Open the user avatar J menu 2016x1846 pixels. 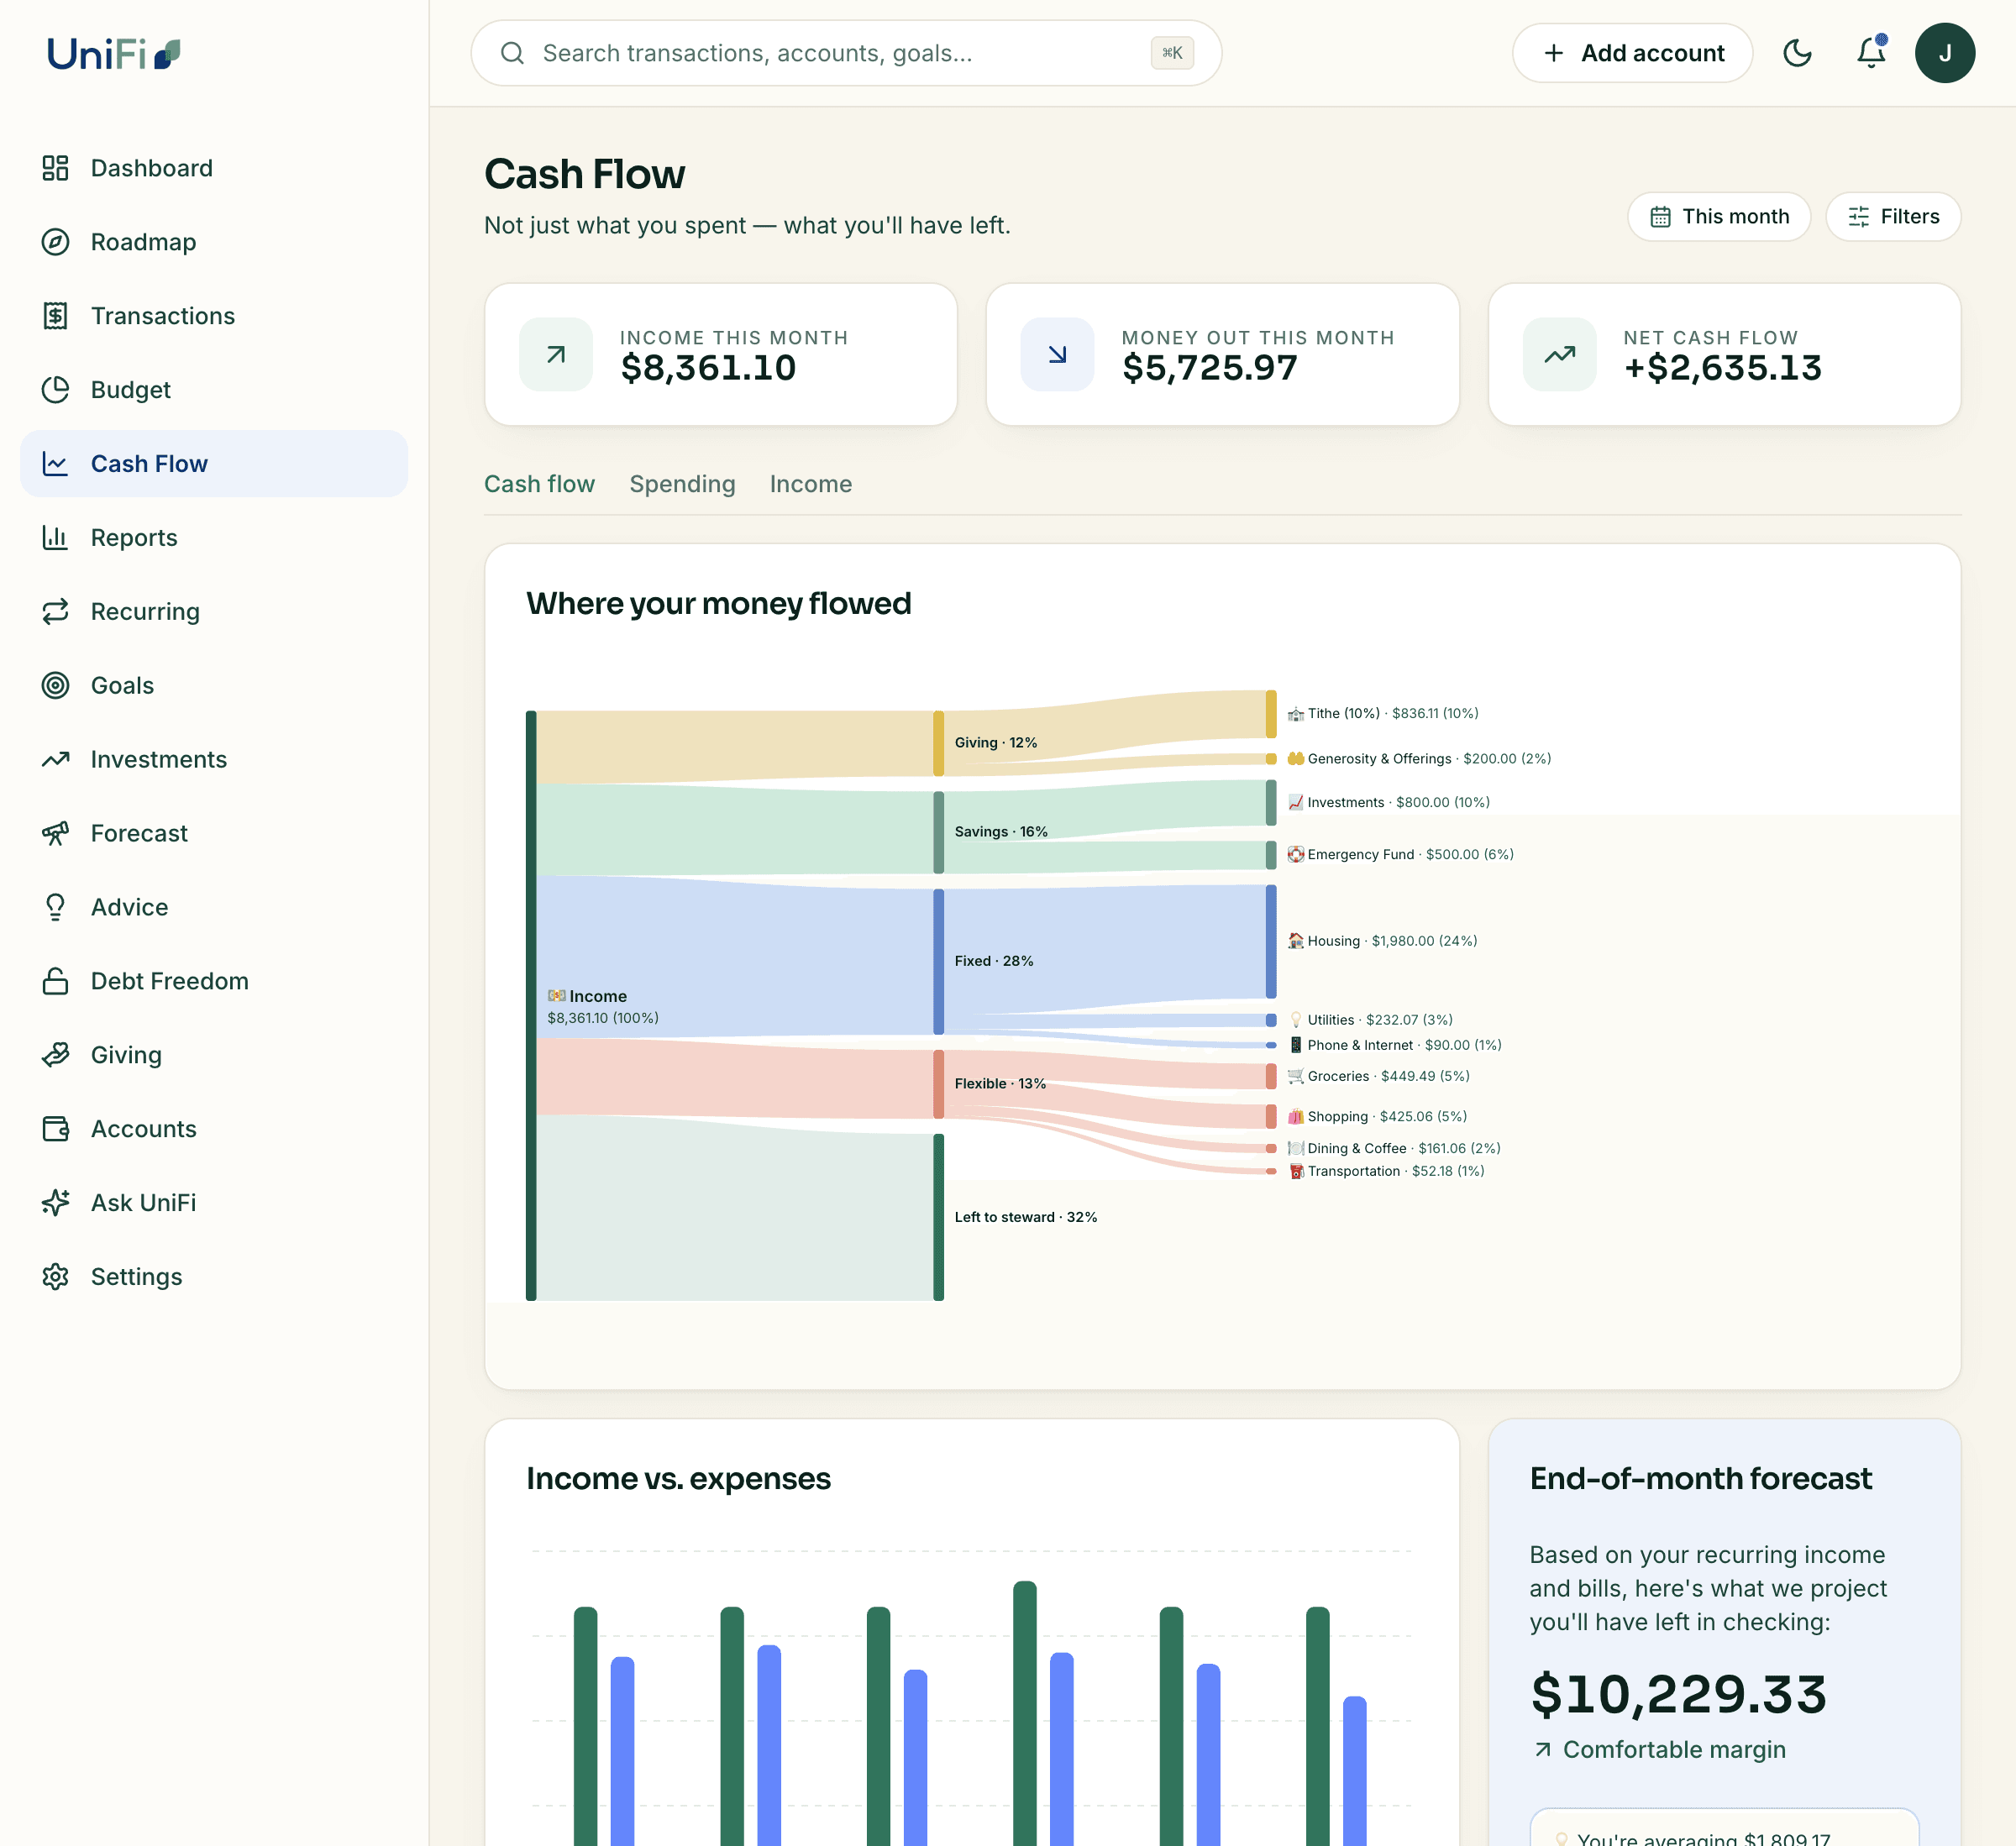(1945, 53)
